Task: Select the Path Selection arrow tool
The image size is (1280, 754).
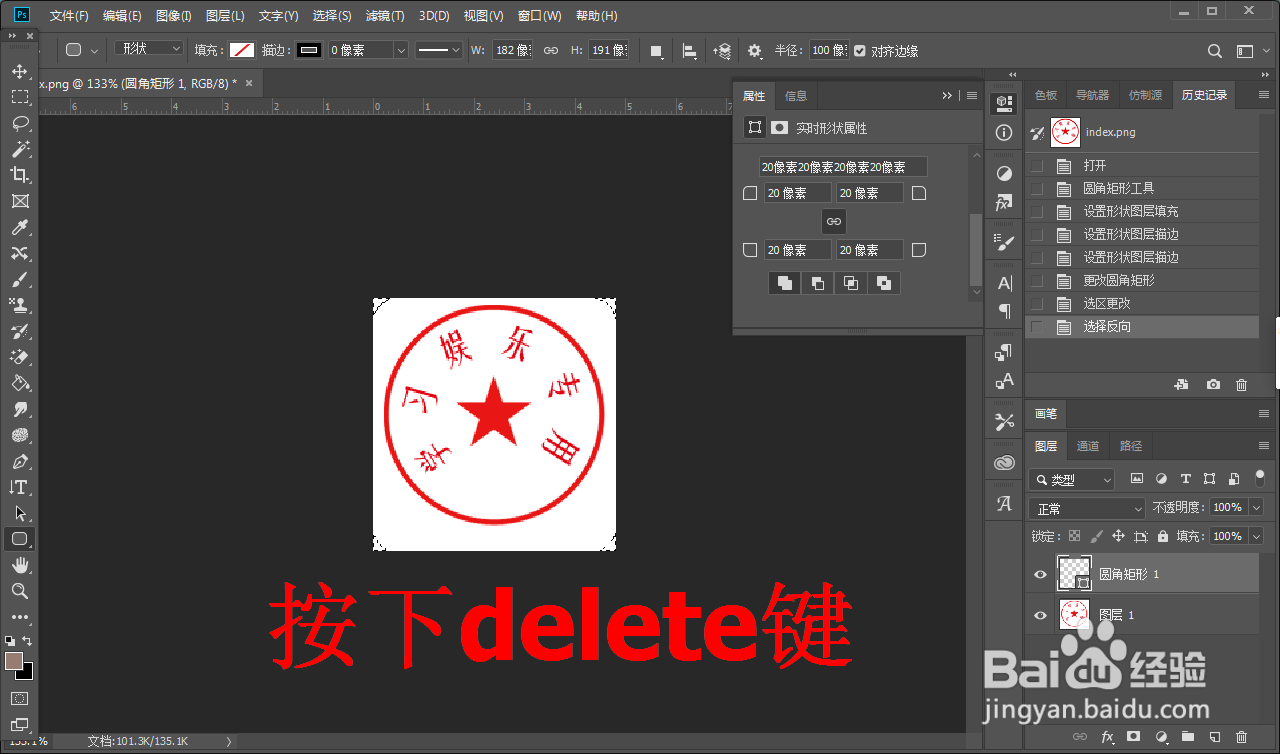Action: pyautogui.click(x=19, y=513)
